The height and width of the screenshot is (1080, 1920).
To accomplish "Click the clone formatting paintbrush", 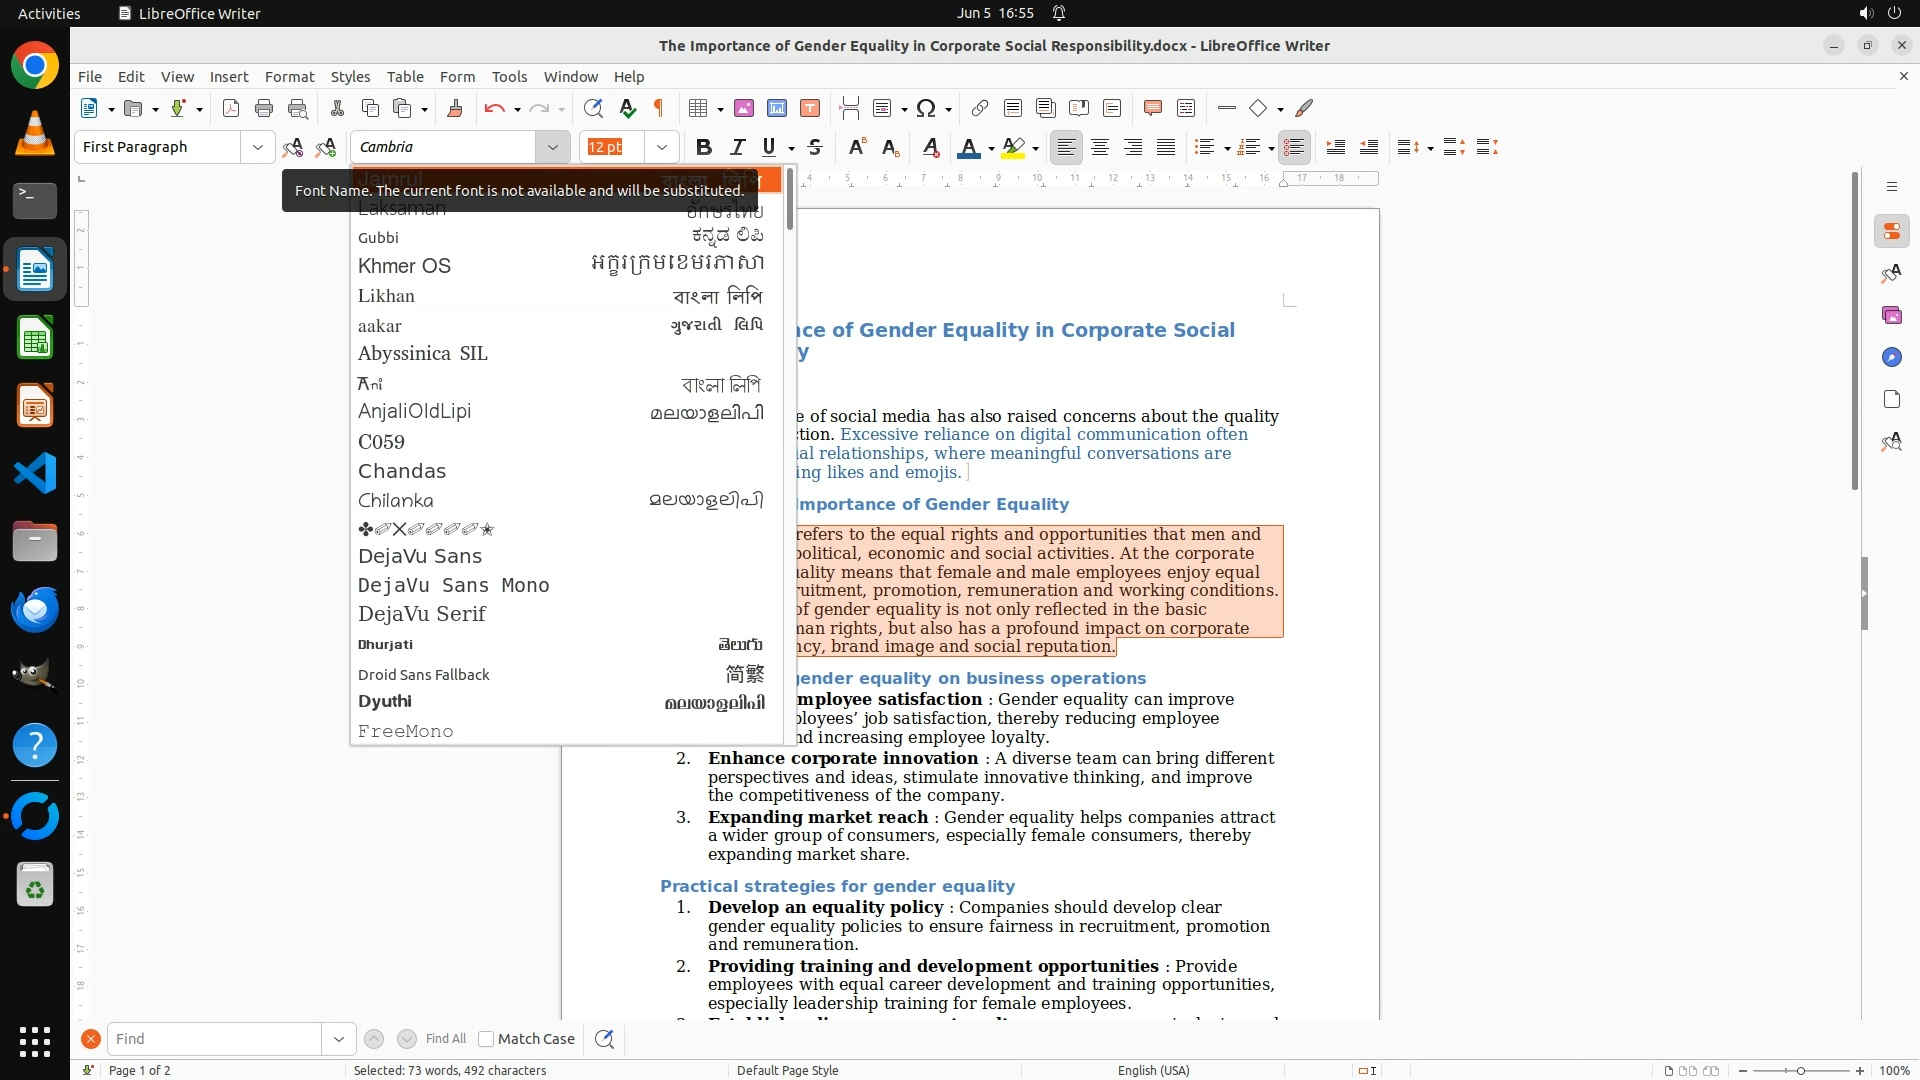I will 455,108.
